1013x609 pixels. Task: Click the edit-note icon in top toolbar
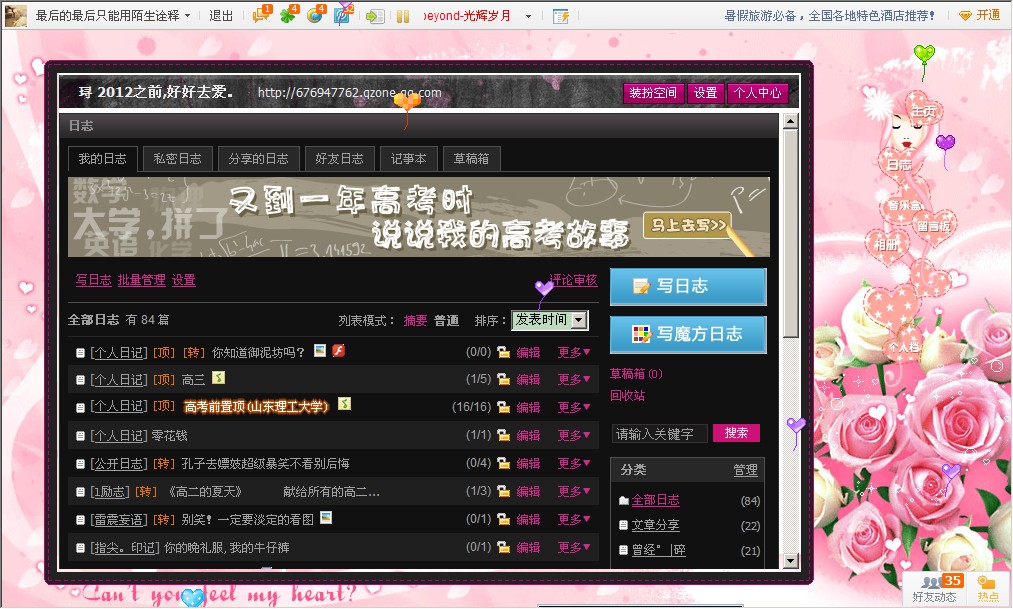click(x=561, y=16)
